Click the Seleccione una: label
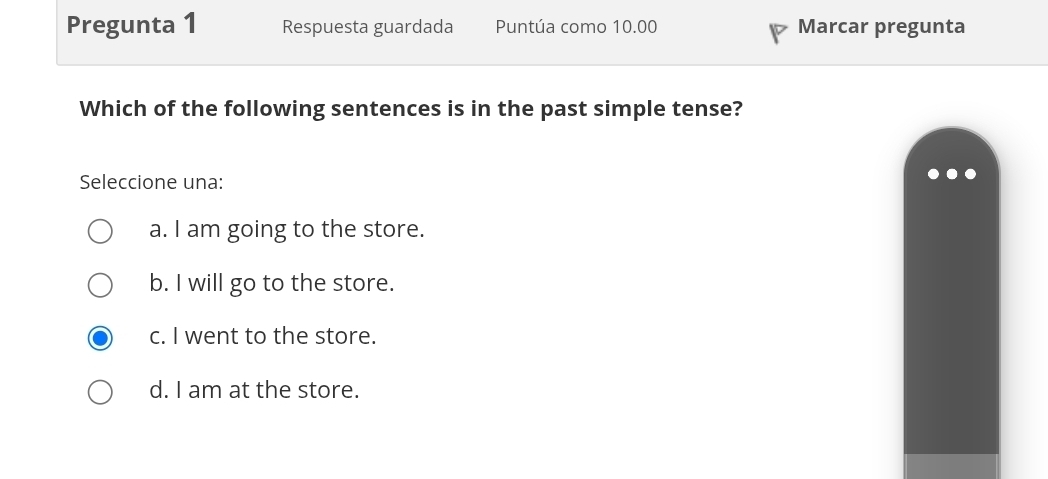The width and height of the screenshot is (1048, 479). (151, 183)
